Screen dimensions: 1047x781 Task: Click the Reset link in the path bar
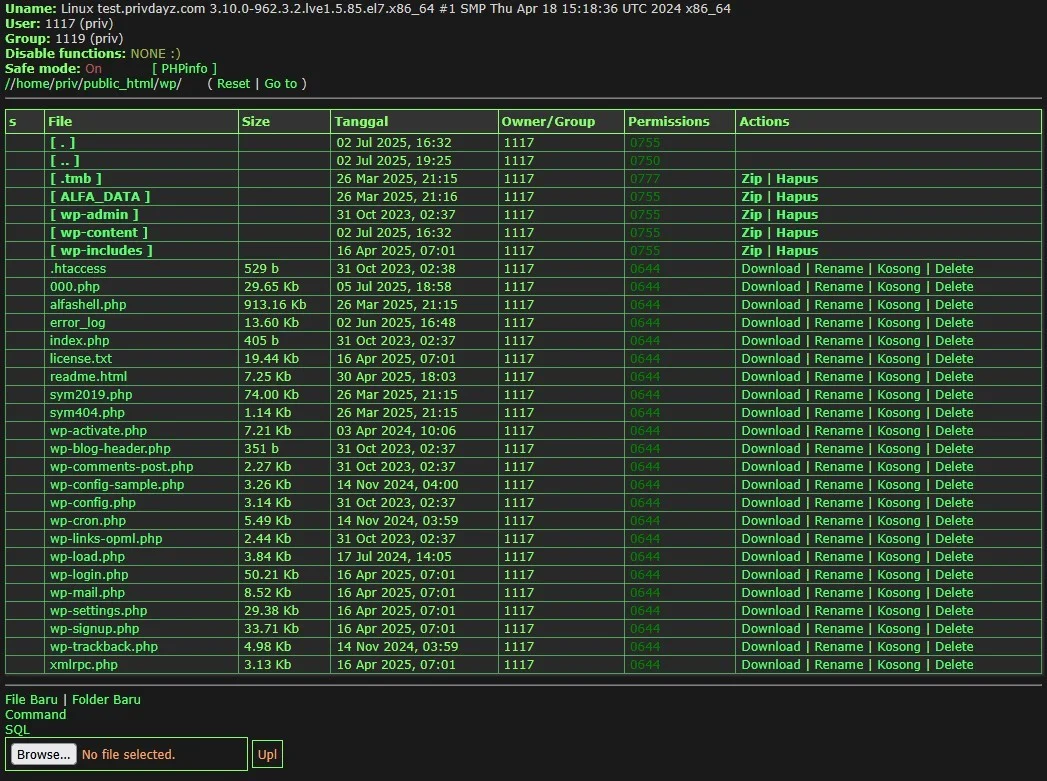tap(233, 83)
